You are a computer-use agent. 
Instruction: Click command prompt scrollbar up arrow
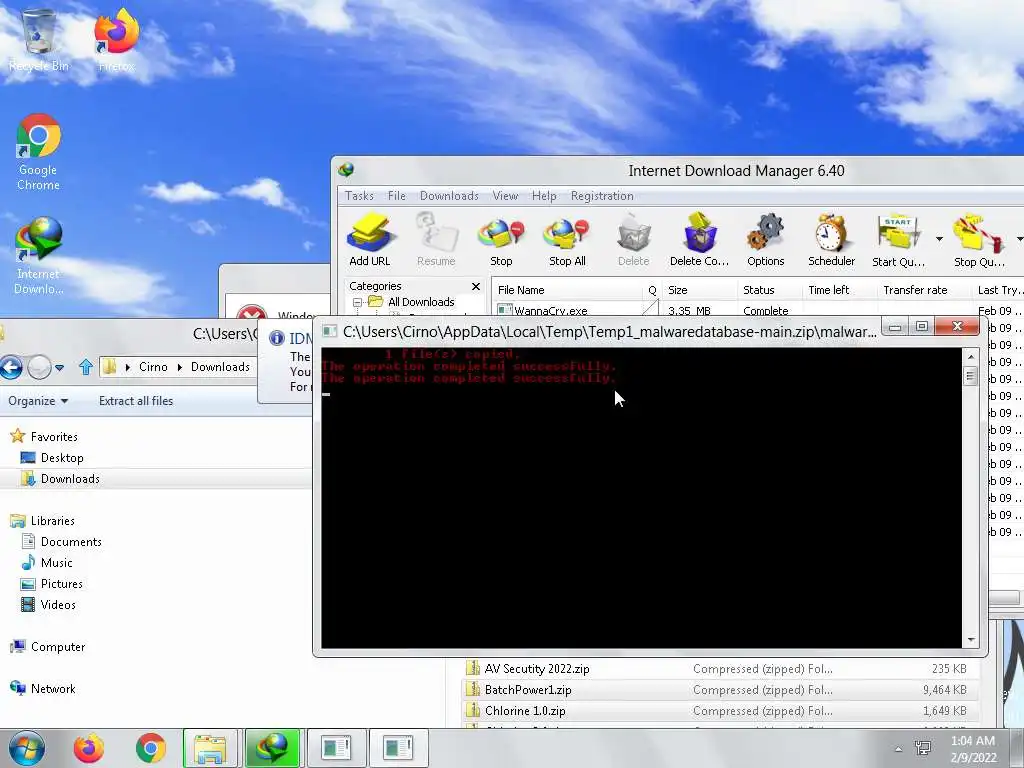pos(970,357)
